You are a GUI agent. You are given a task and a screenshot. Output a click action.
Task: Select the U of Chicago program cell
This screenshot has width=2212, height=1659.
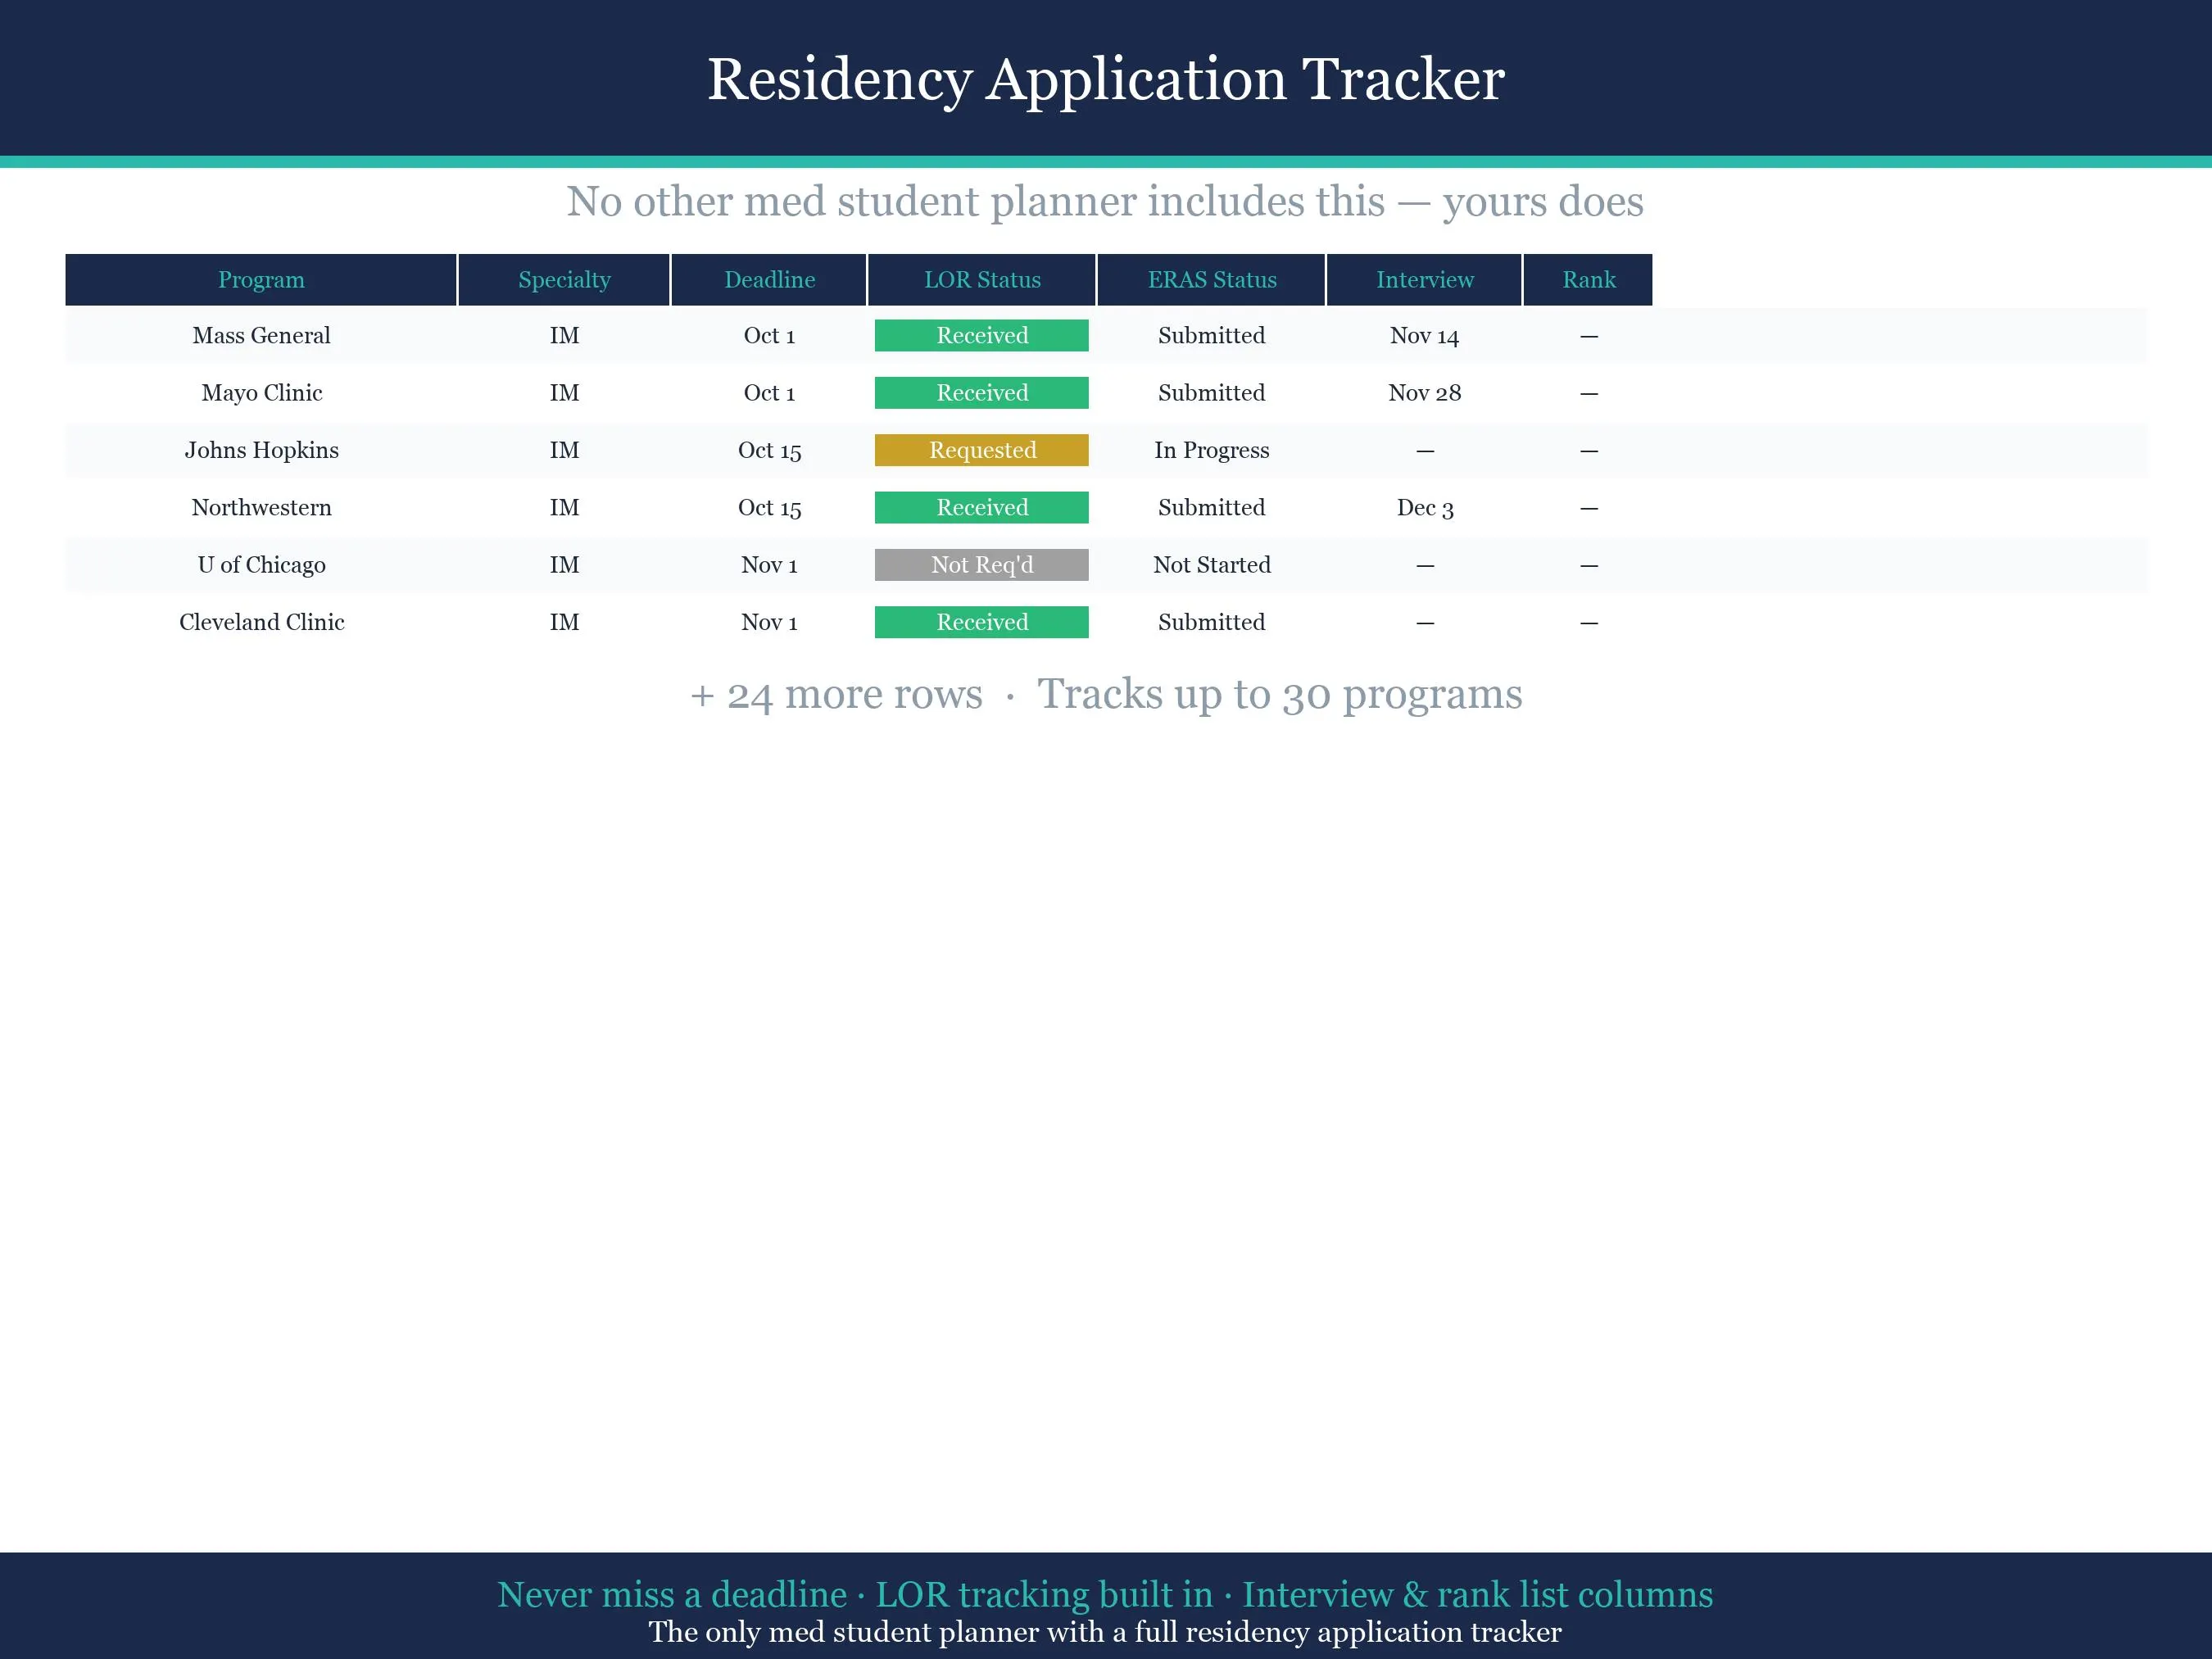click(261, 565)
